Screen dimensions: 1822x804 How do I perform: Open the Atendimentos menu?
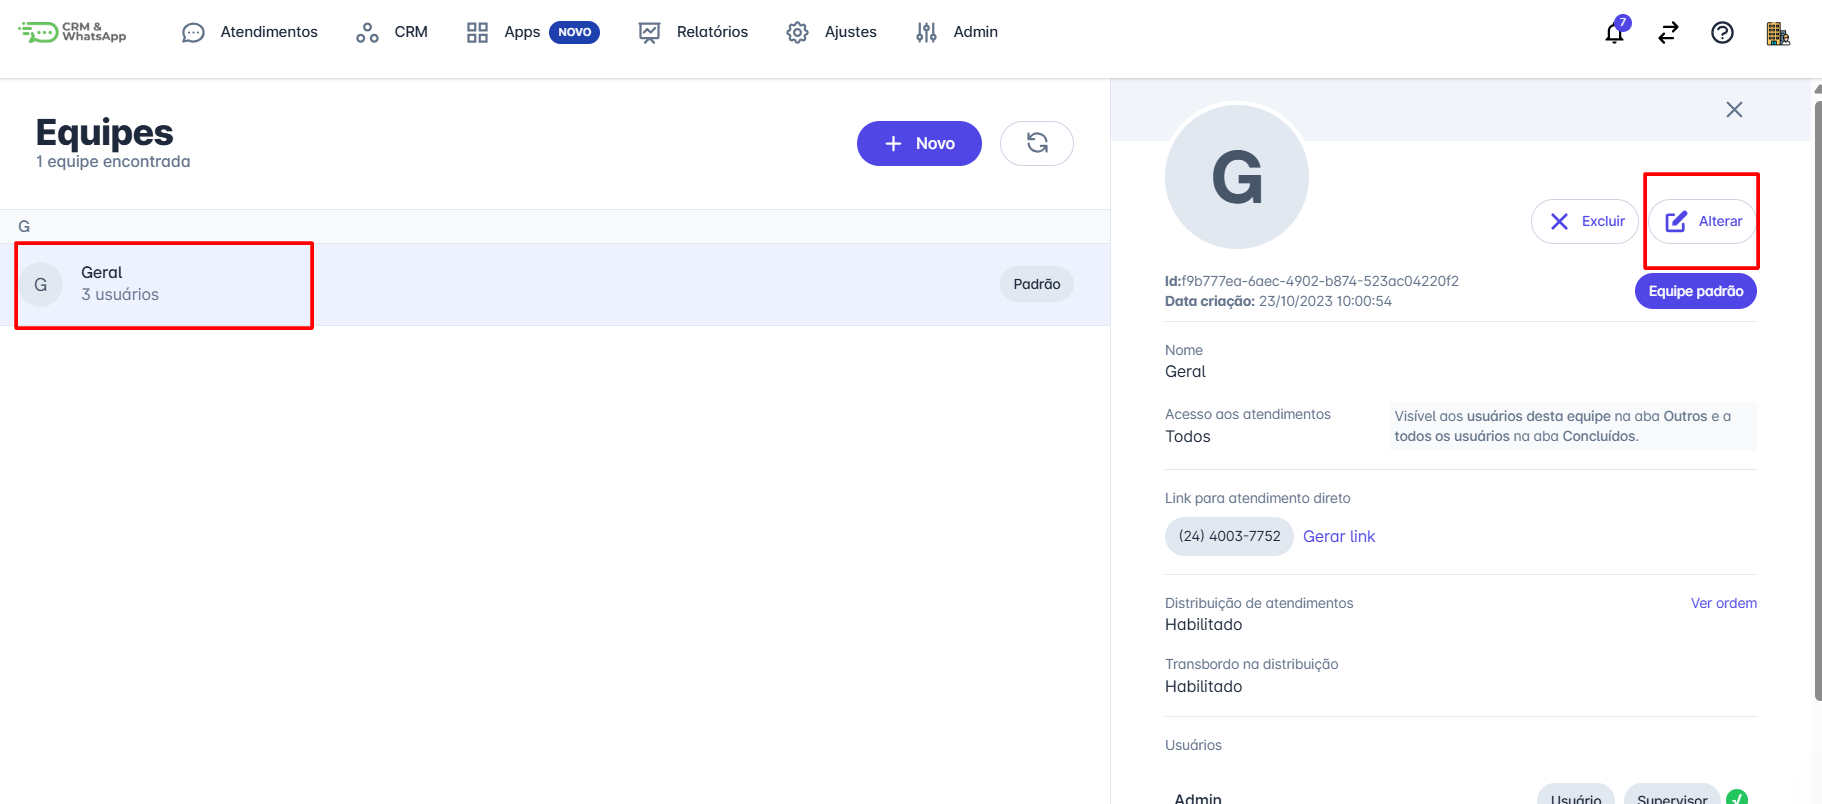pos(250,32)
